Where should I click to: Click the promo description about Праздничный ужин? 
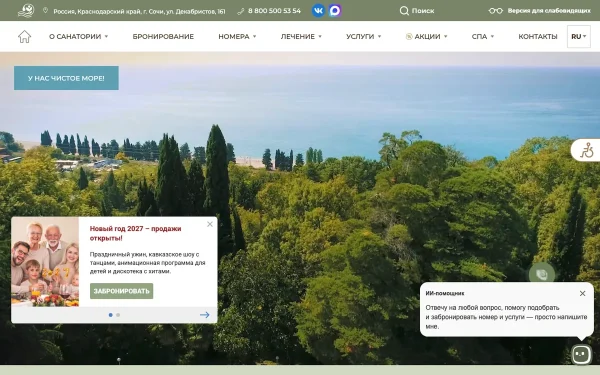(x=147, y=263)
